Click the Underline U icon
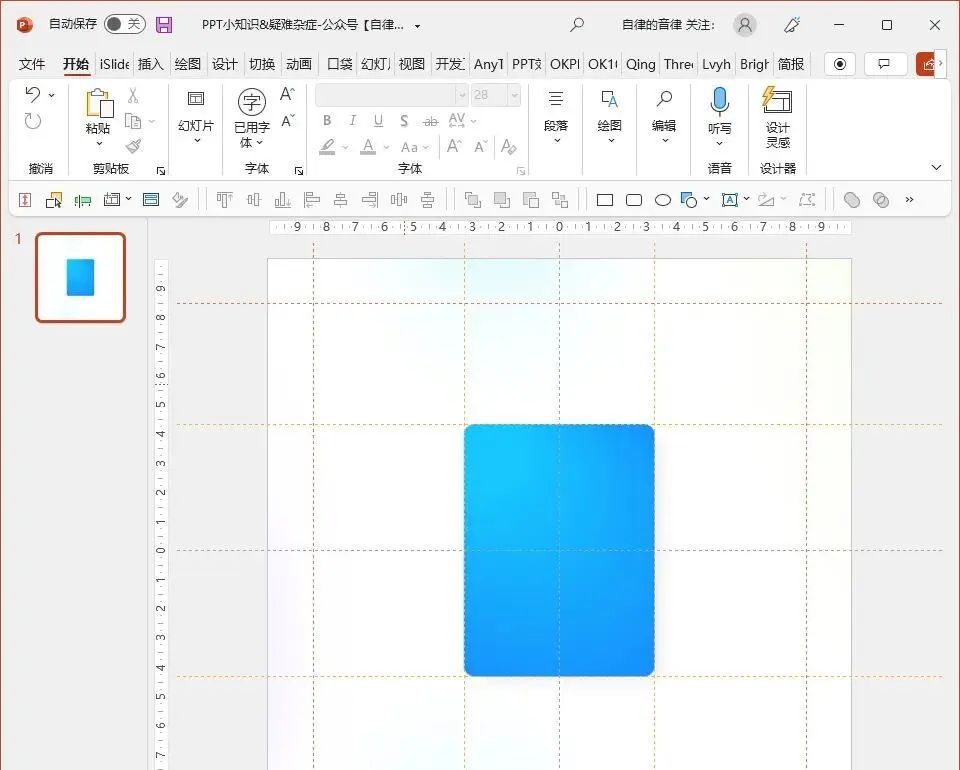Viewport: 960px width, 770px height. point(378,121)
